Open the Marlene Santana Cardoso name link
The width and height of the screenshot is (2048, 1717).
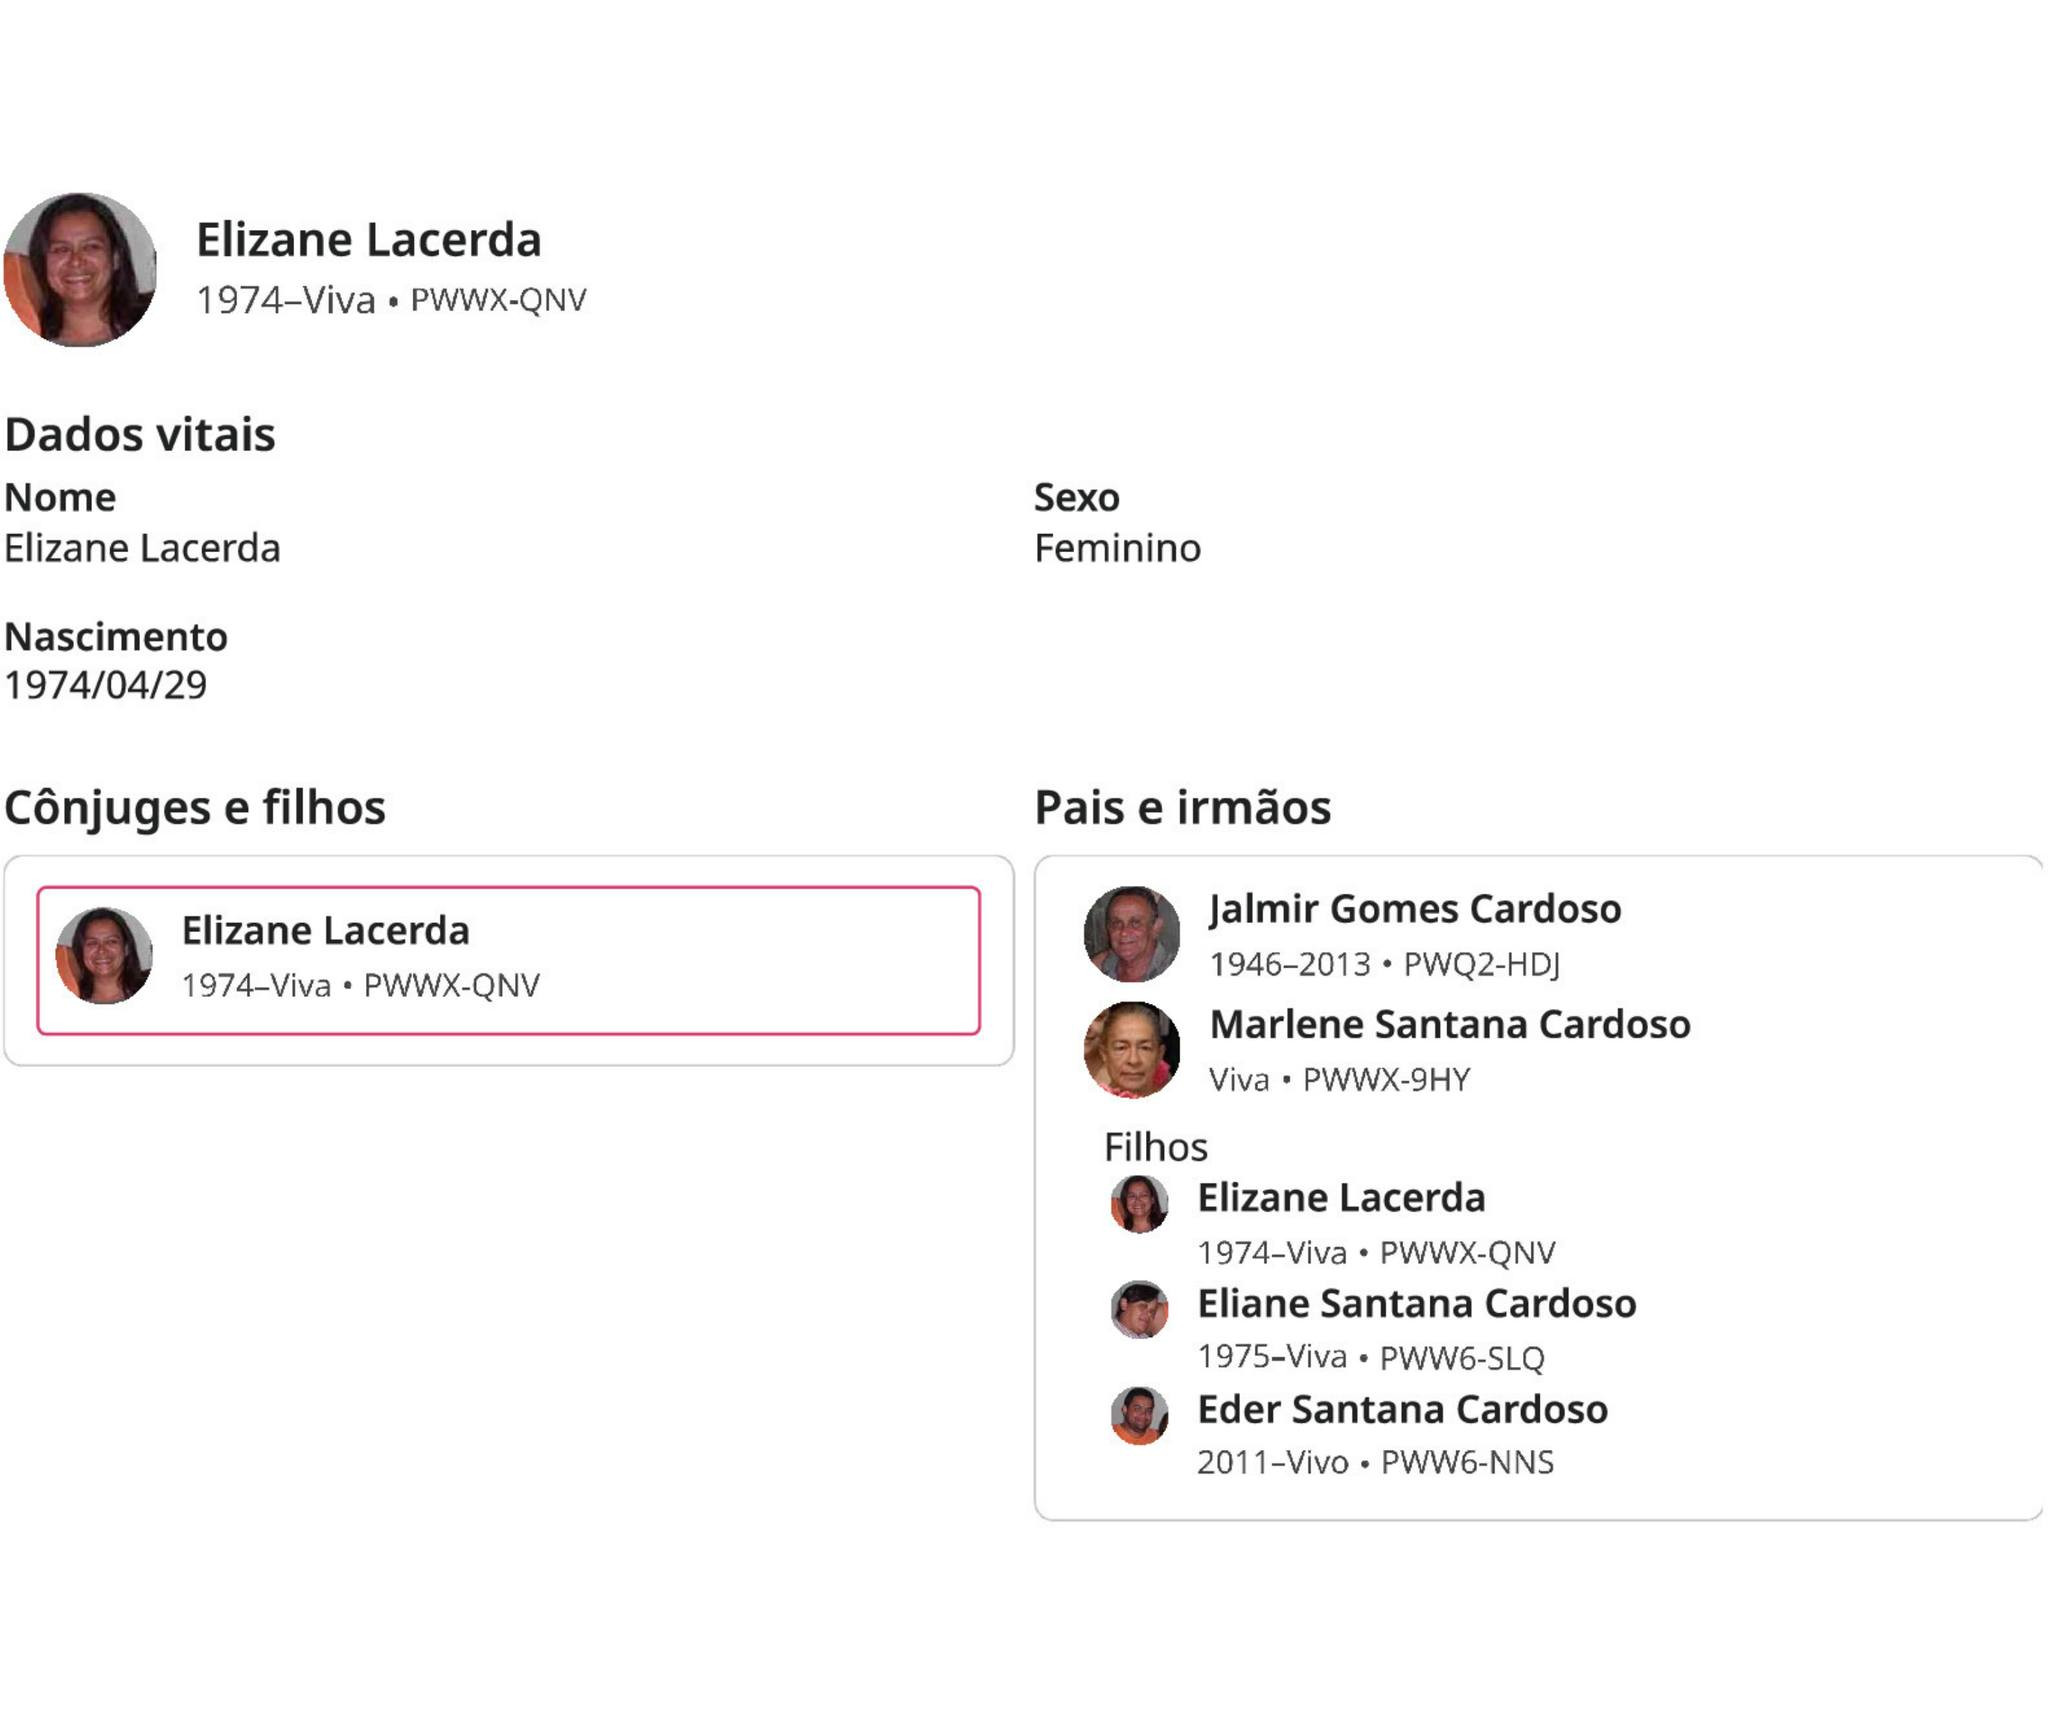pos(1449,1024)
